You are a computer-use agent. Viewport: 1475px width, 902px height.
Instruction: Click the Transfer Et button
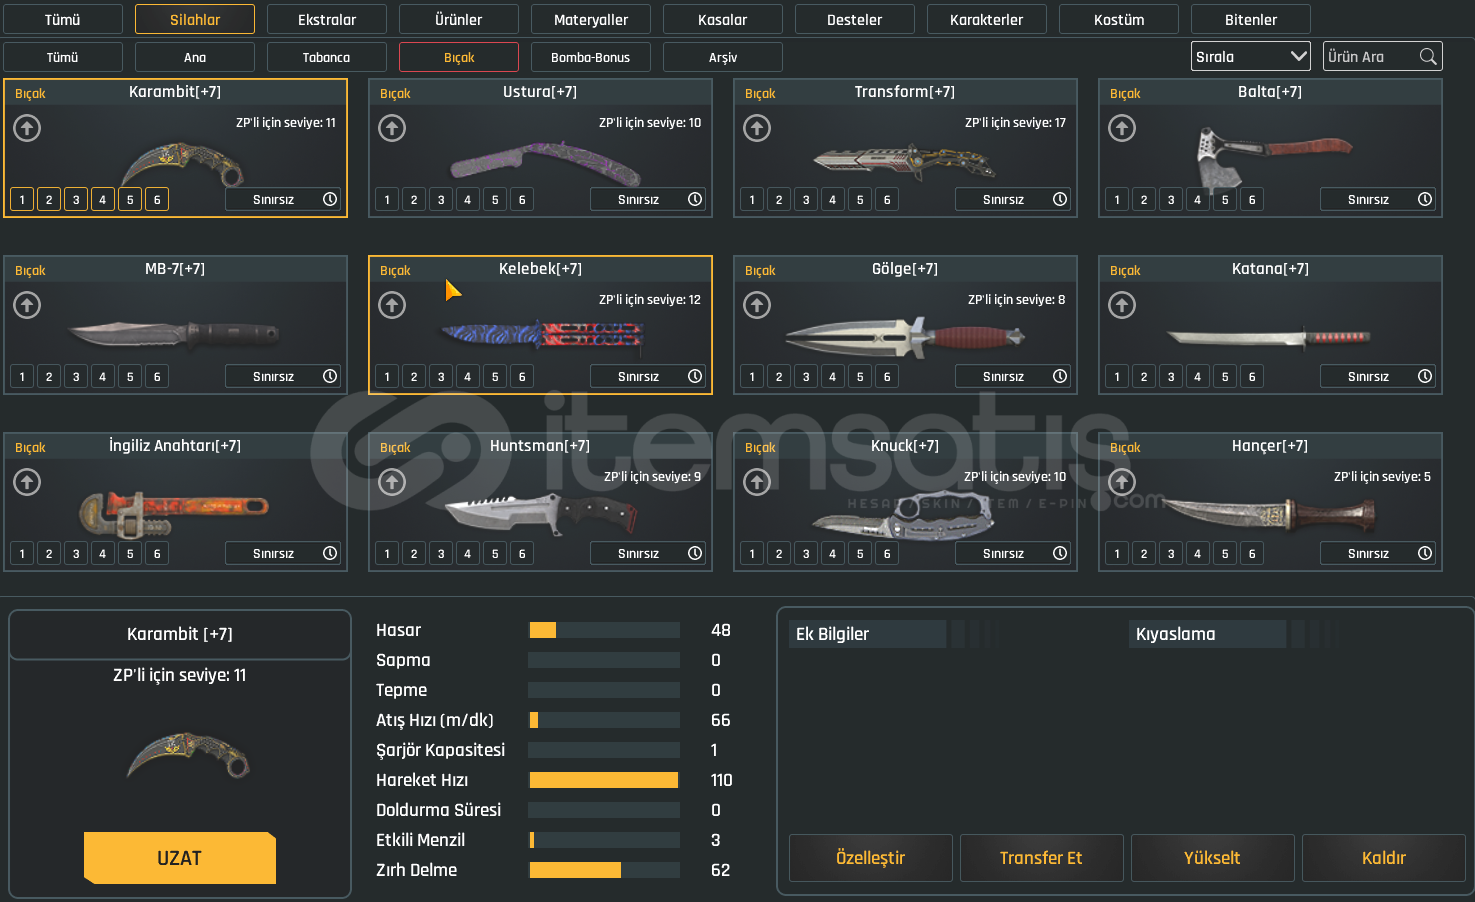(x=1041, y=858)
